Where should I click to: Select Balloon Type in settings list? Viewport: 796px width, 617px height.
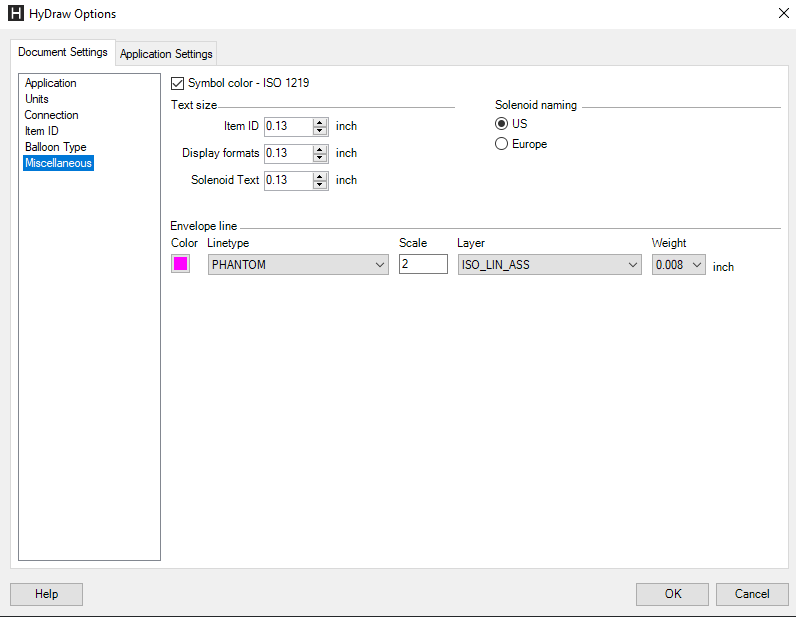(x=56, y=147)
